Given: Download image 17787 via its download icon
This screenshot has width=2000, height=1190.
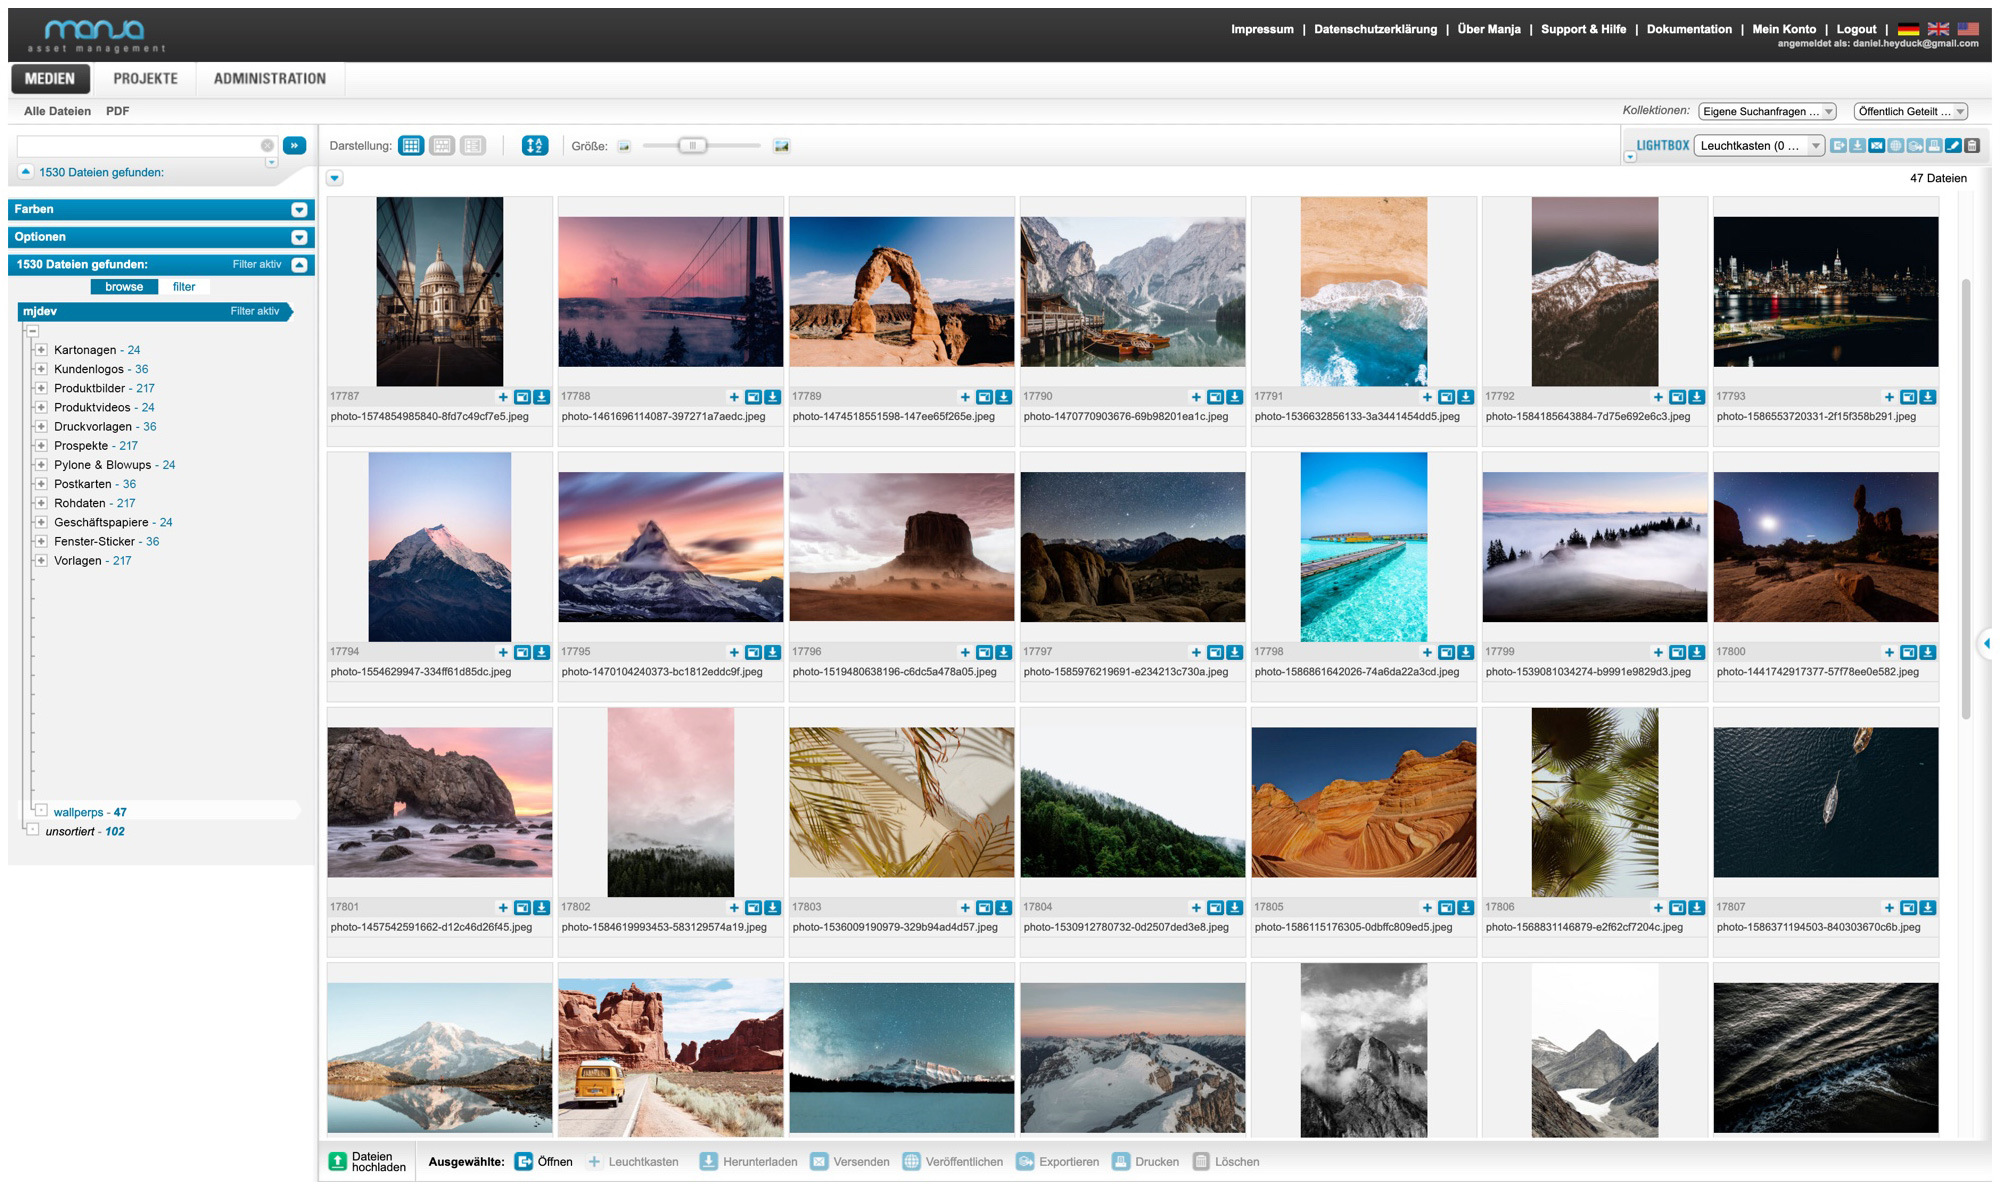Looking at the screenshot, I should click(541, 397).
